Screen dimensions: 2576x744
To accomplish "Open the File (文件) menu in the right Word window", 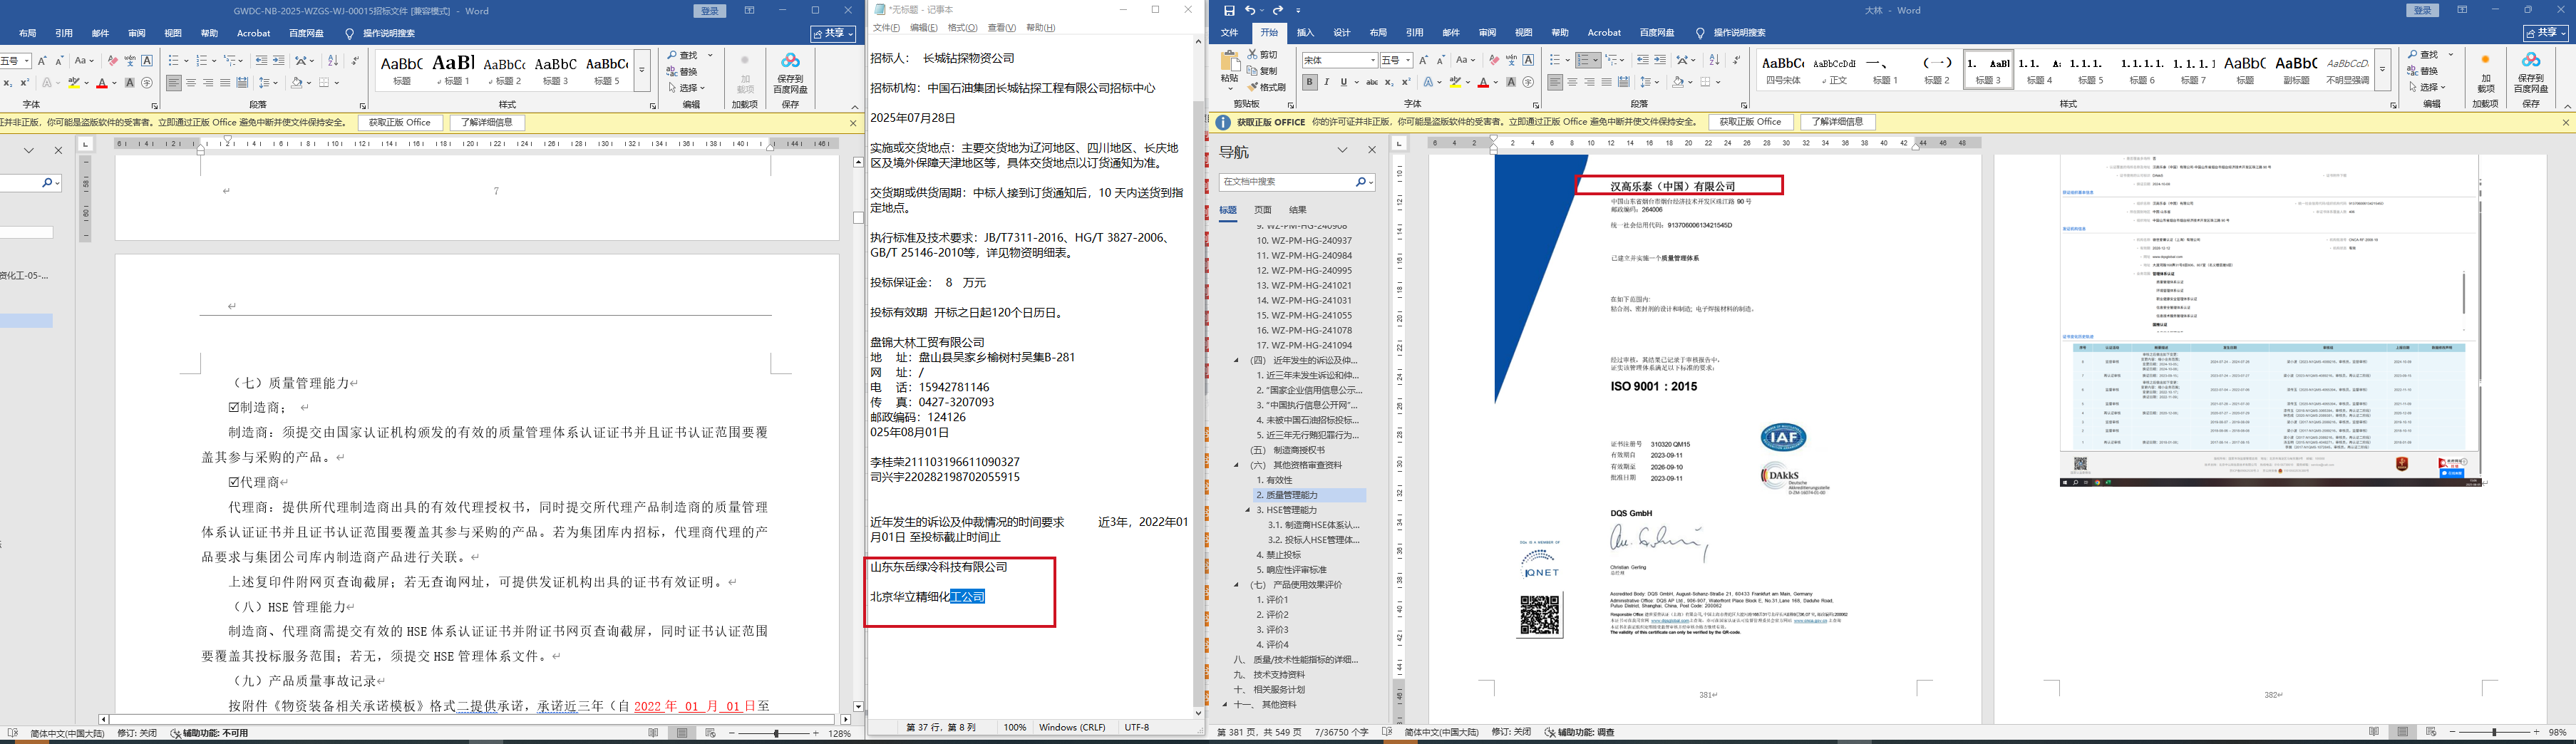I will [x=1229, y=33].
